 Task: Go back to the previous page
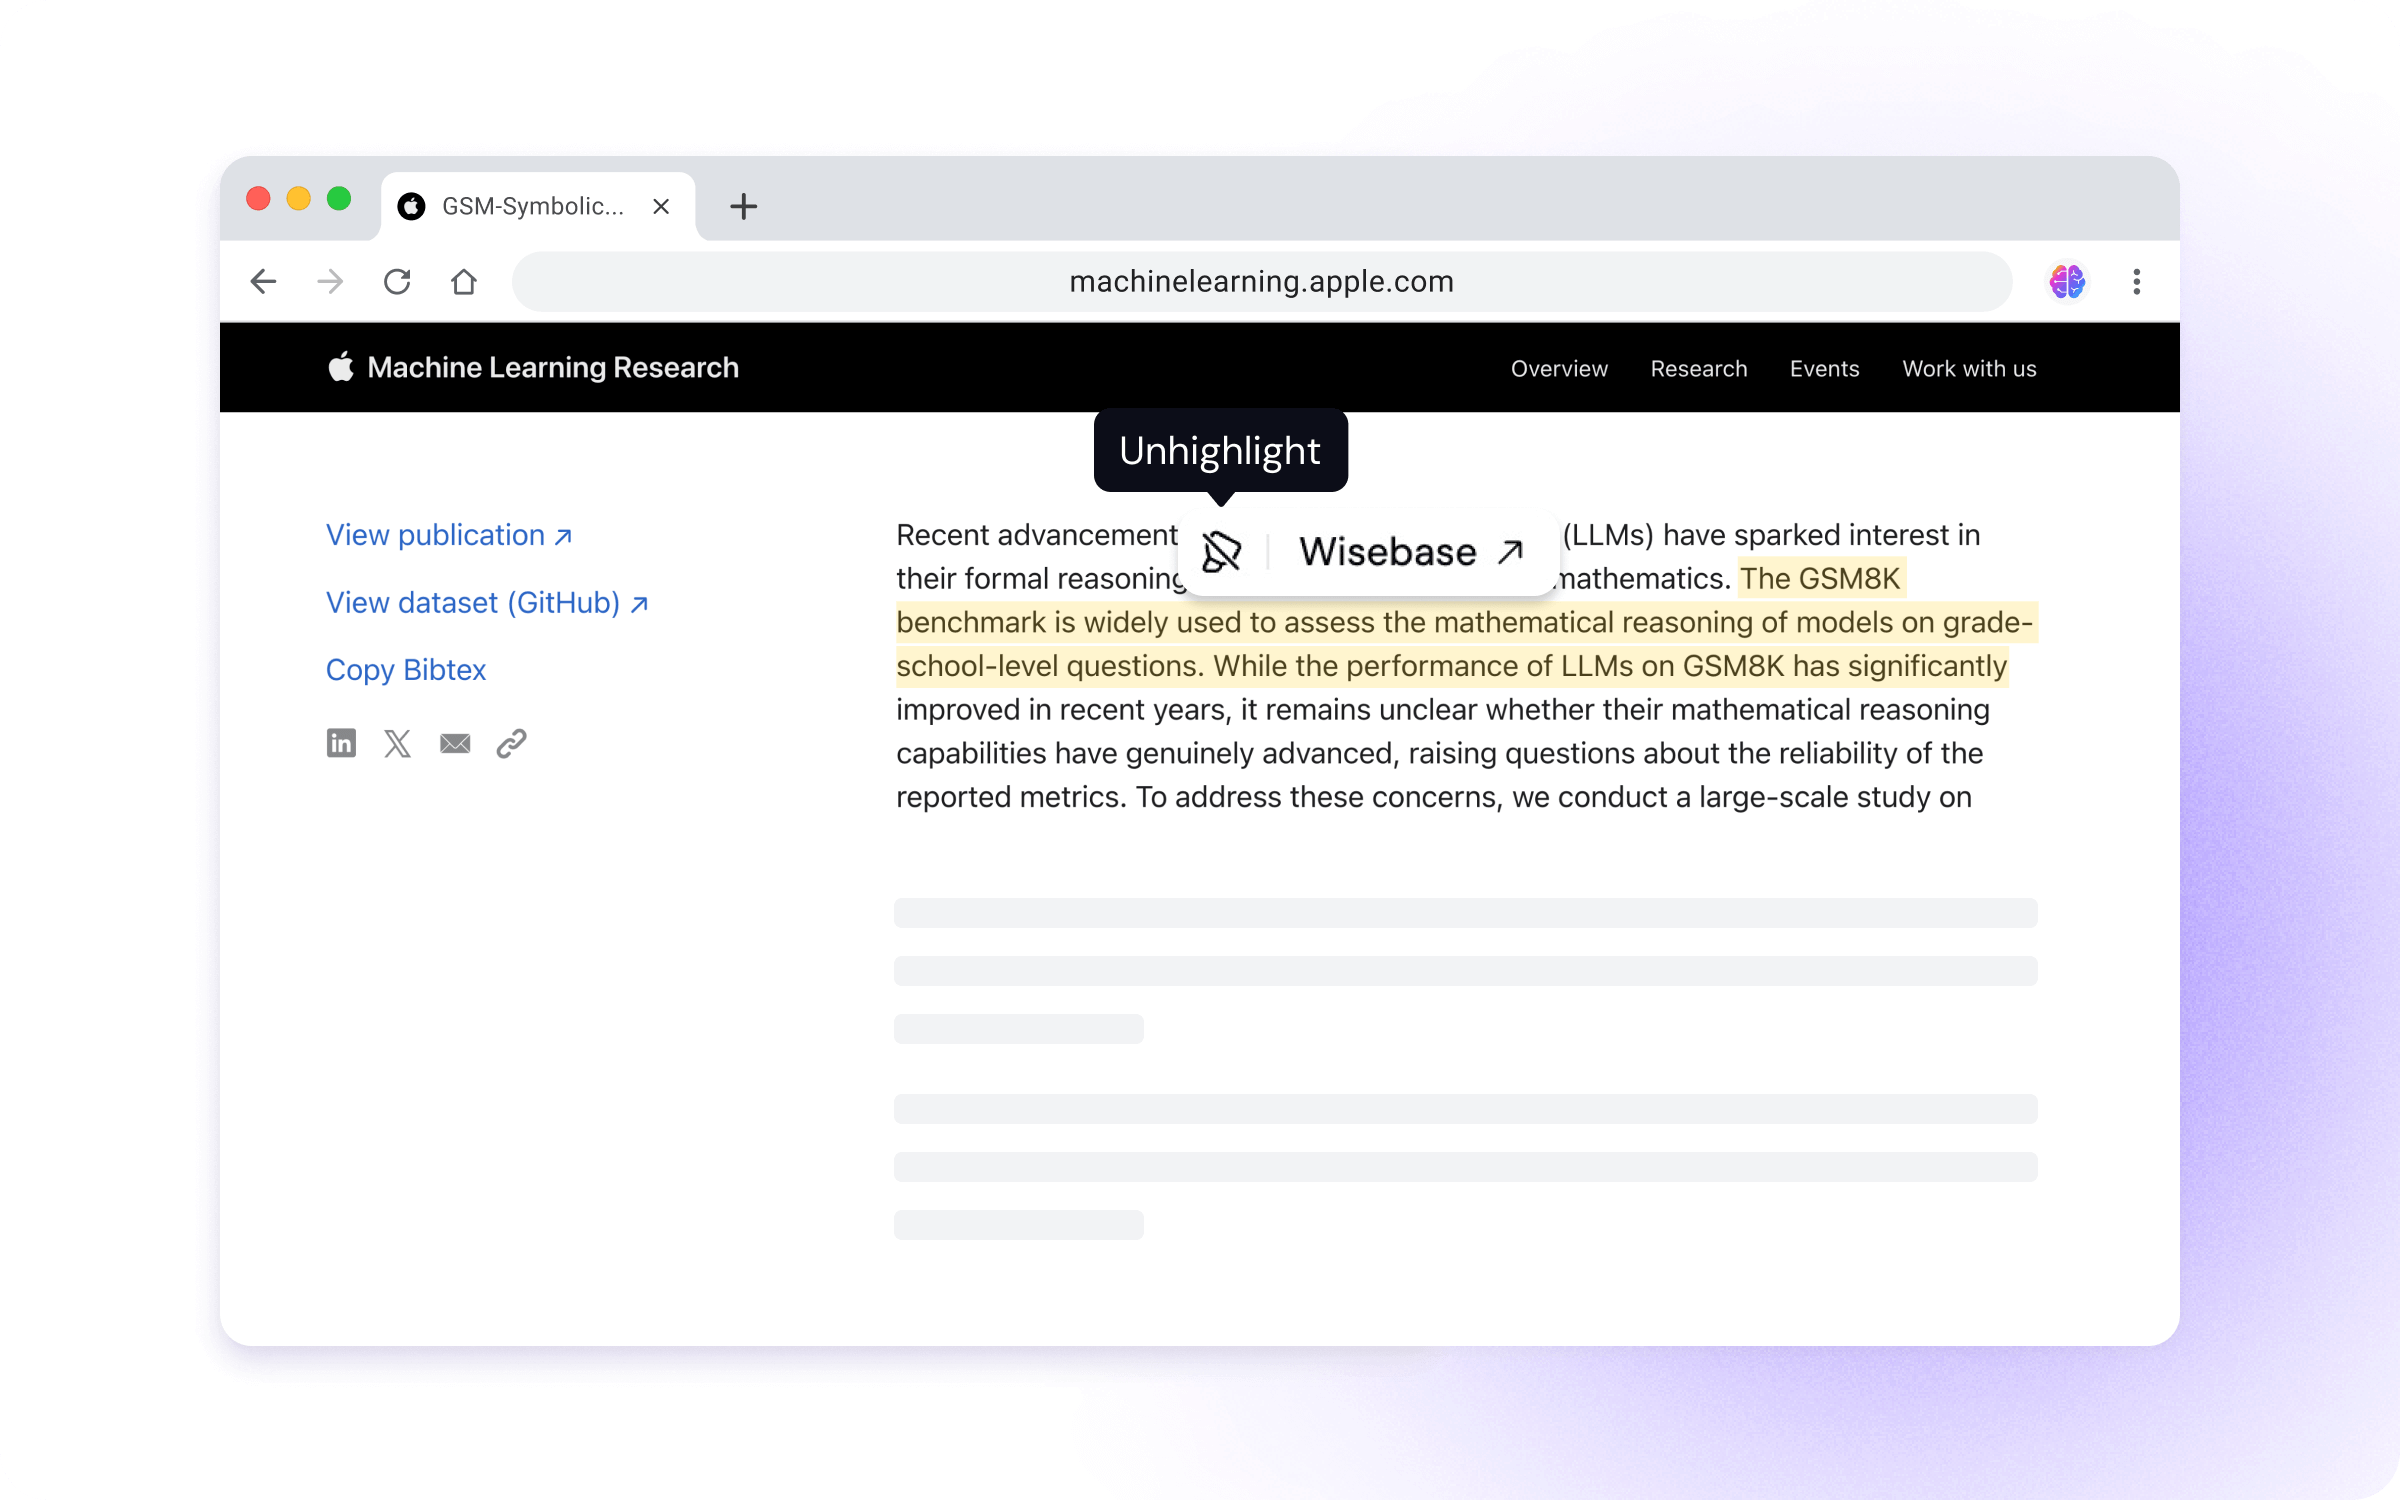click(263, 282)
